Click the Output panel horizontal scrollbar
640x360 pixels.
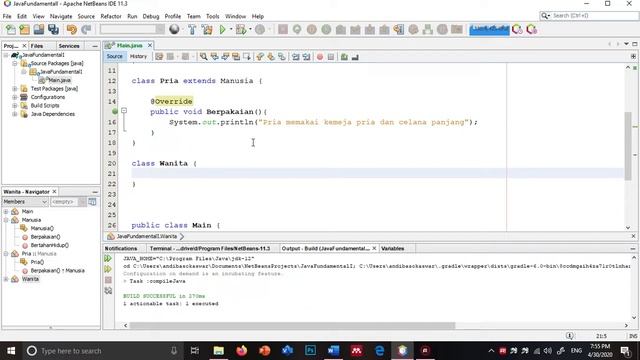click(x=292, y=325)
